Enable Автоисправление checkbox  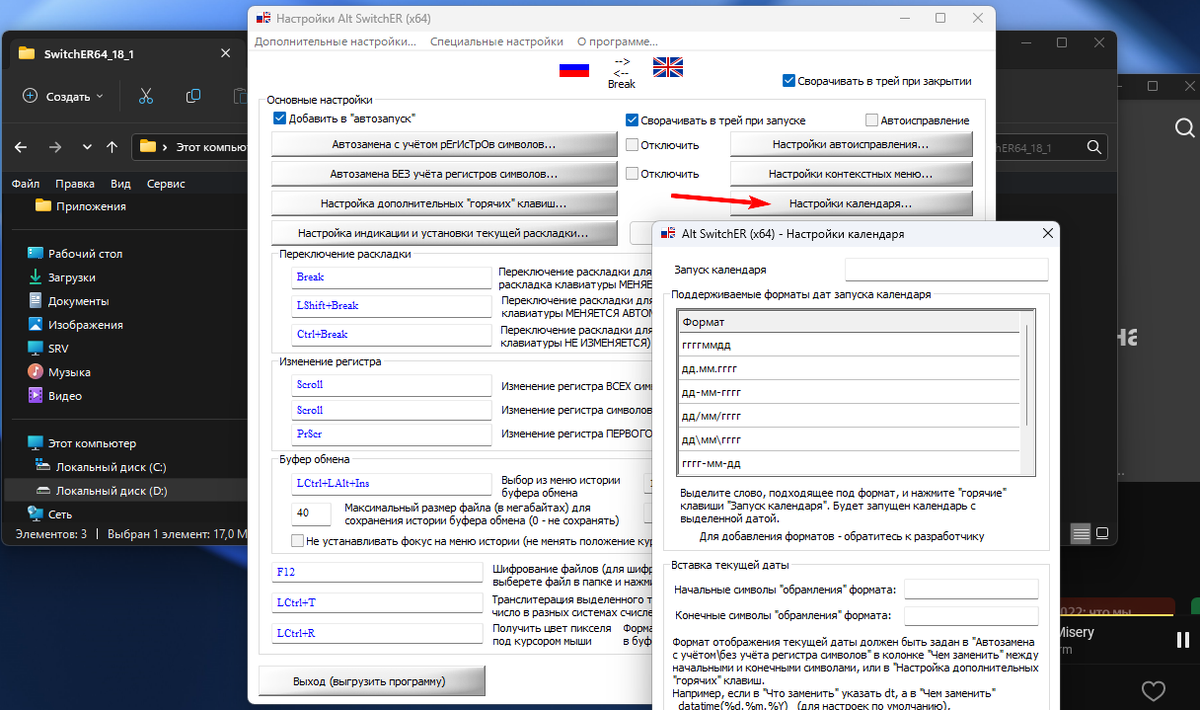tap(872, 120)
